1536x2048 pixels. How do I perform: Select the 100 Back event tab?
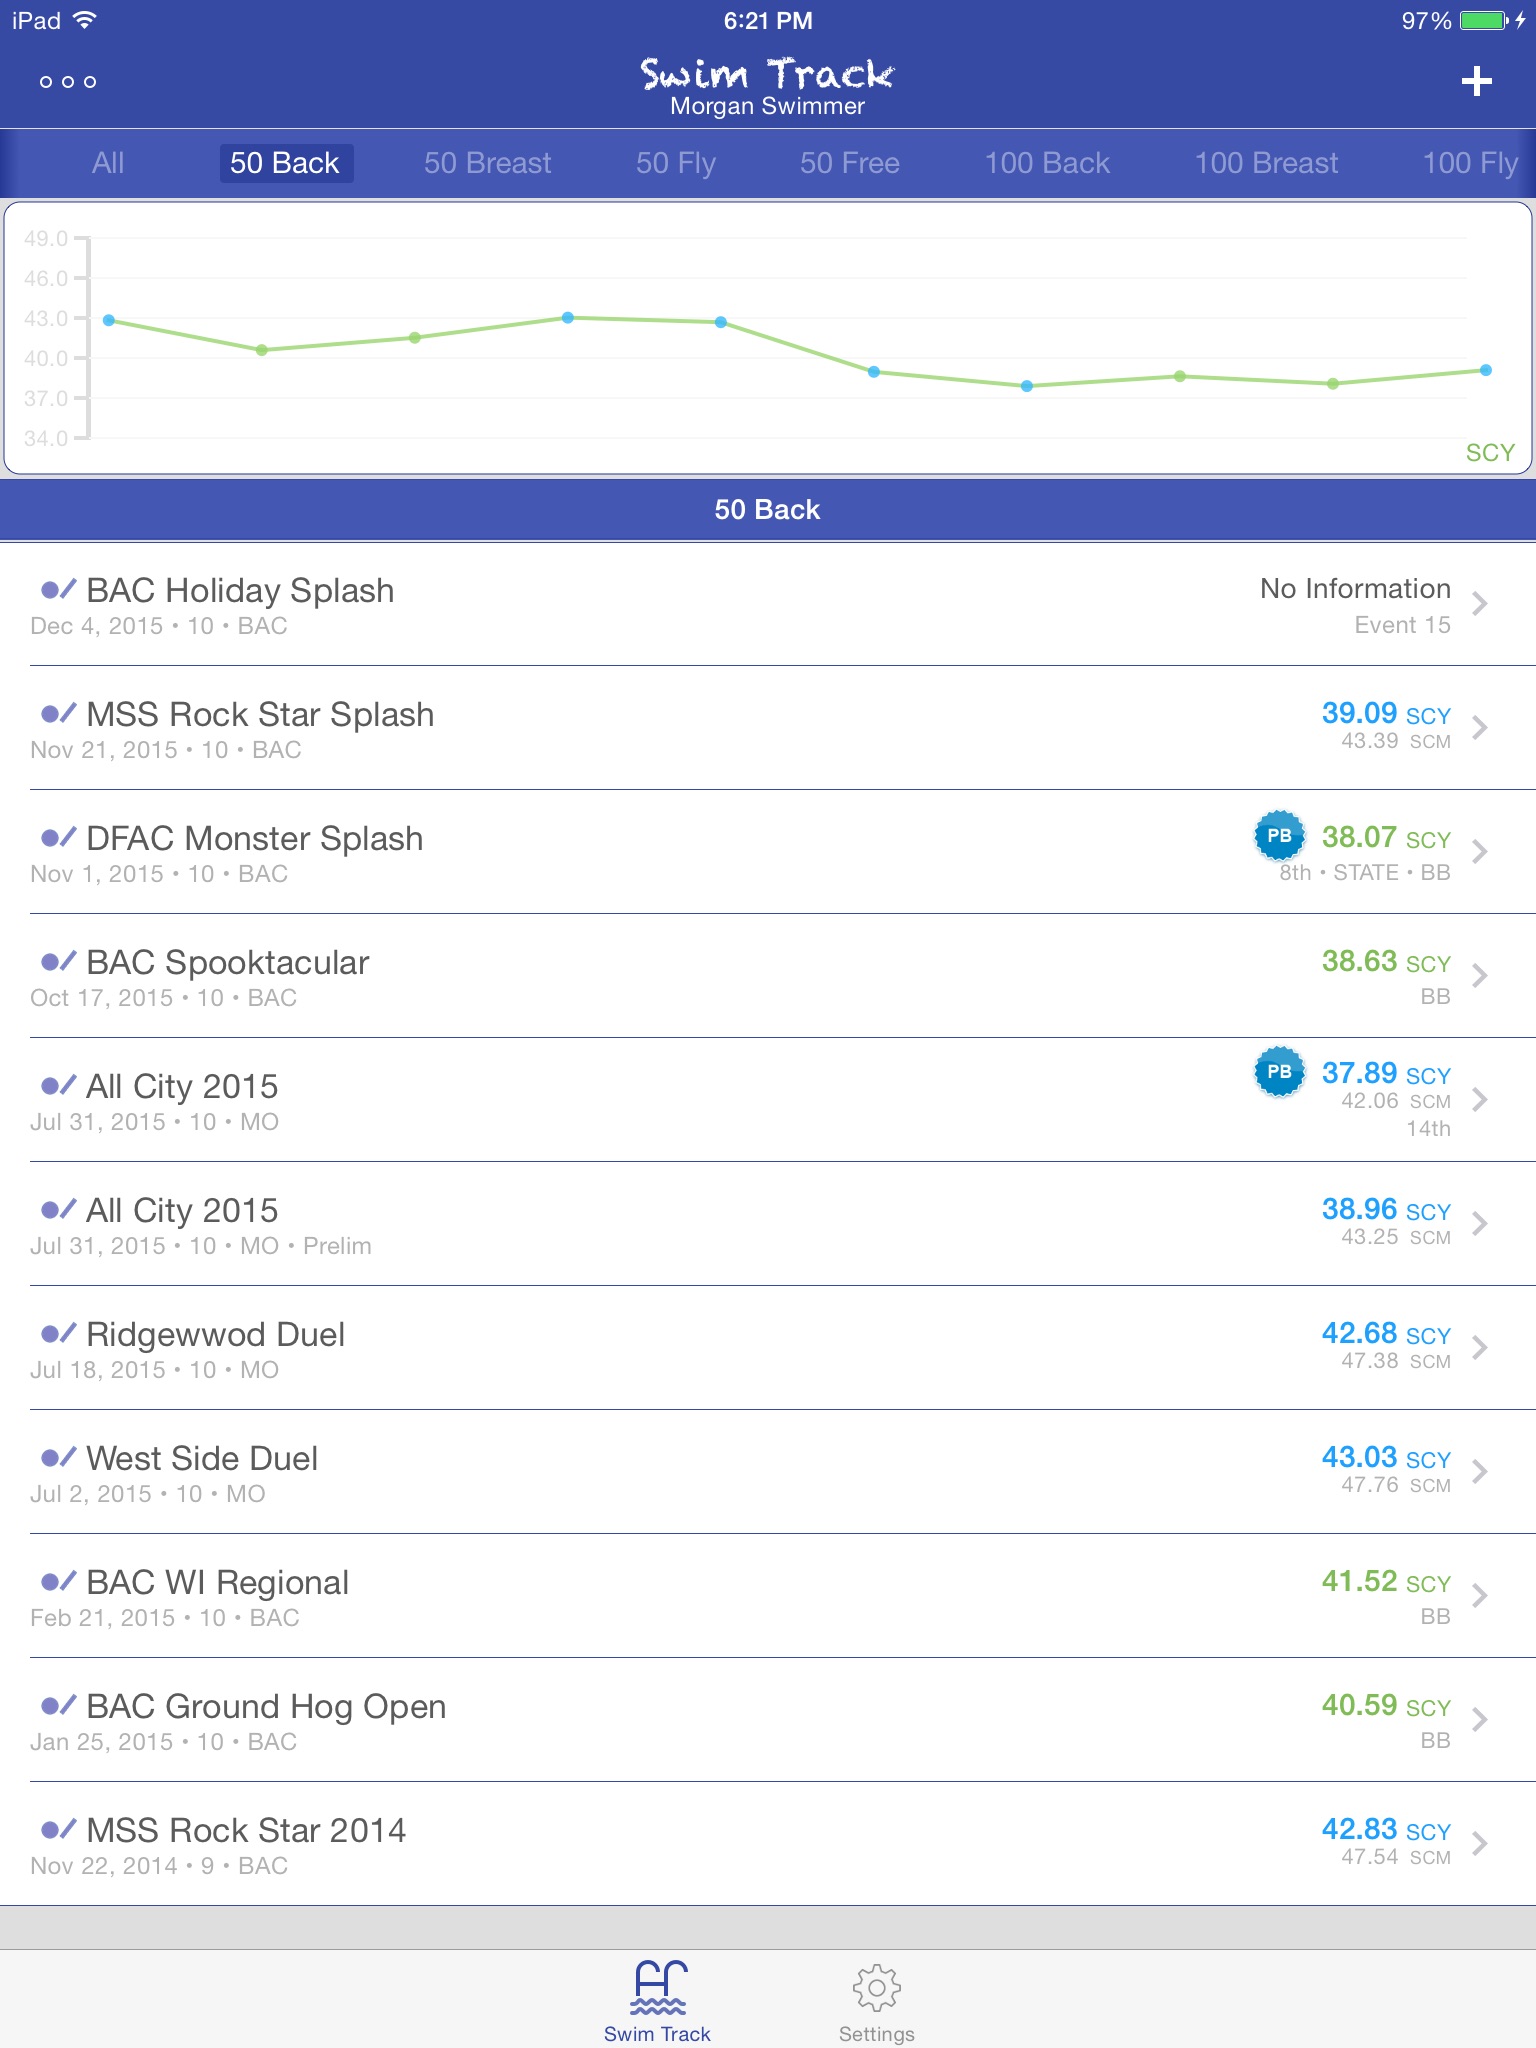point(1047,163)
